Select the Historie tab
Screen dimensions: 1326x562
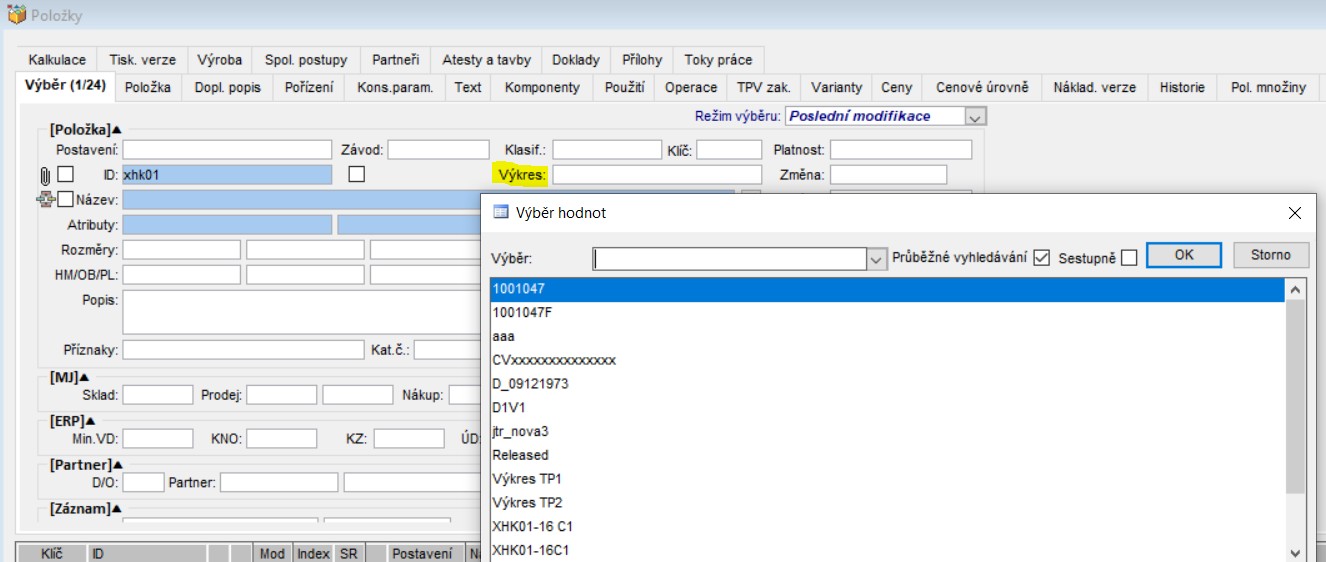1182,87
